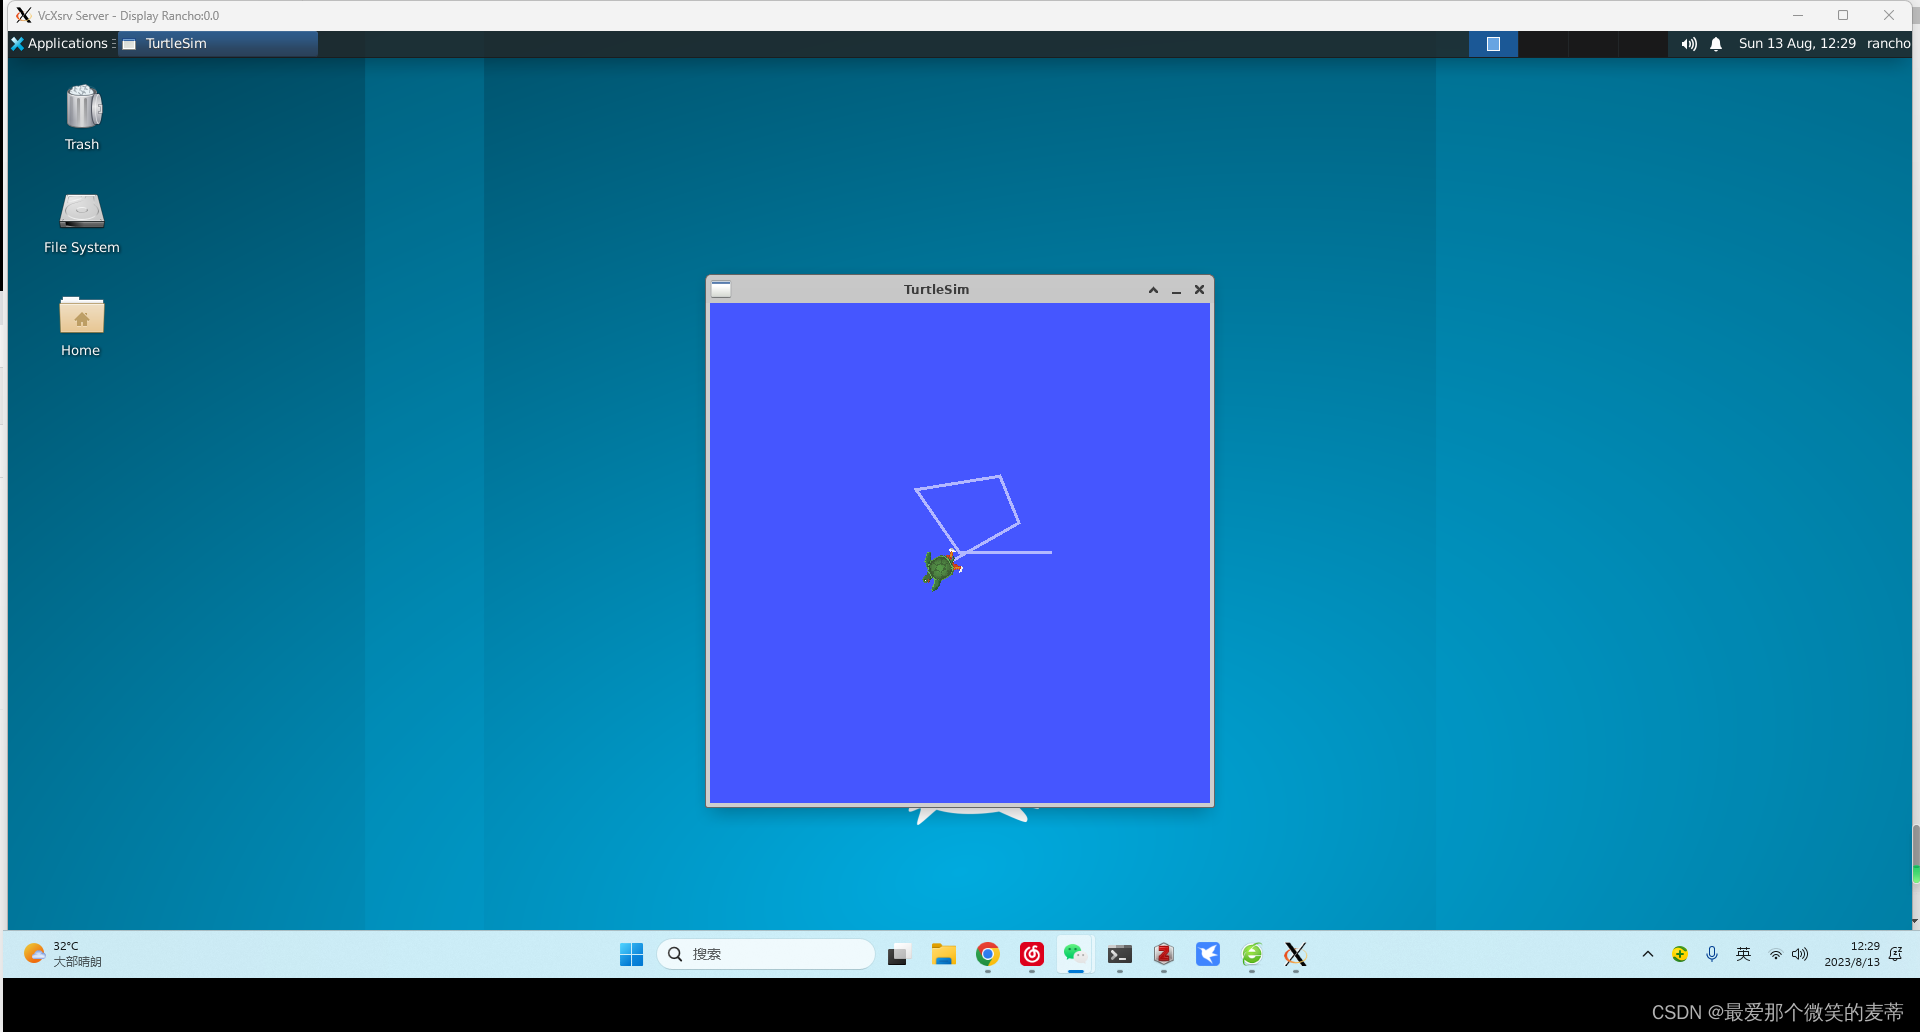Open the notification bell in the XFCE panel

[x=1716, y=43]
